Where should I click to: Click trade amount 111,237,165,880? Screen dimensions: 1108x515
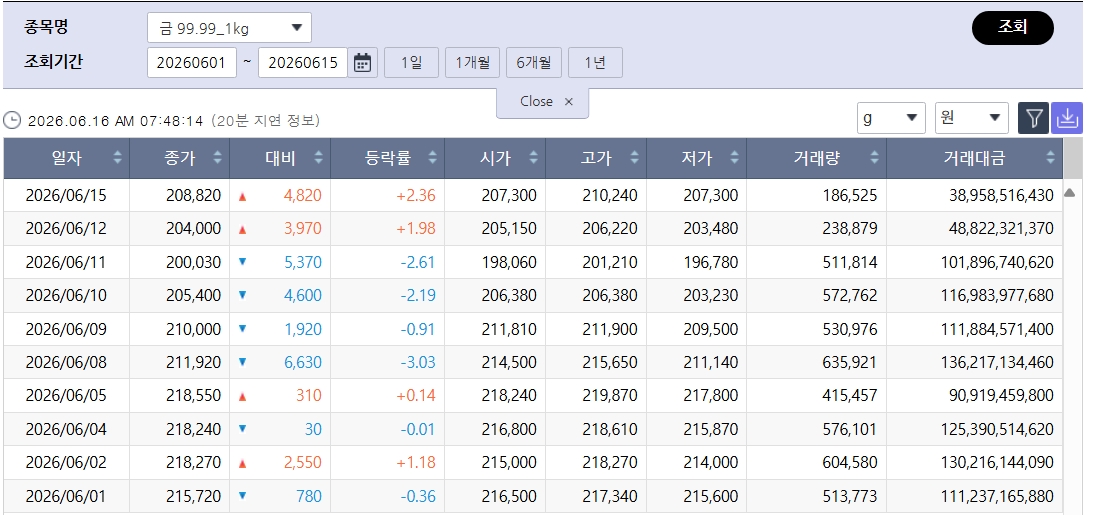pos(997,497)
